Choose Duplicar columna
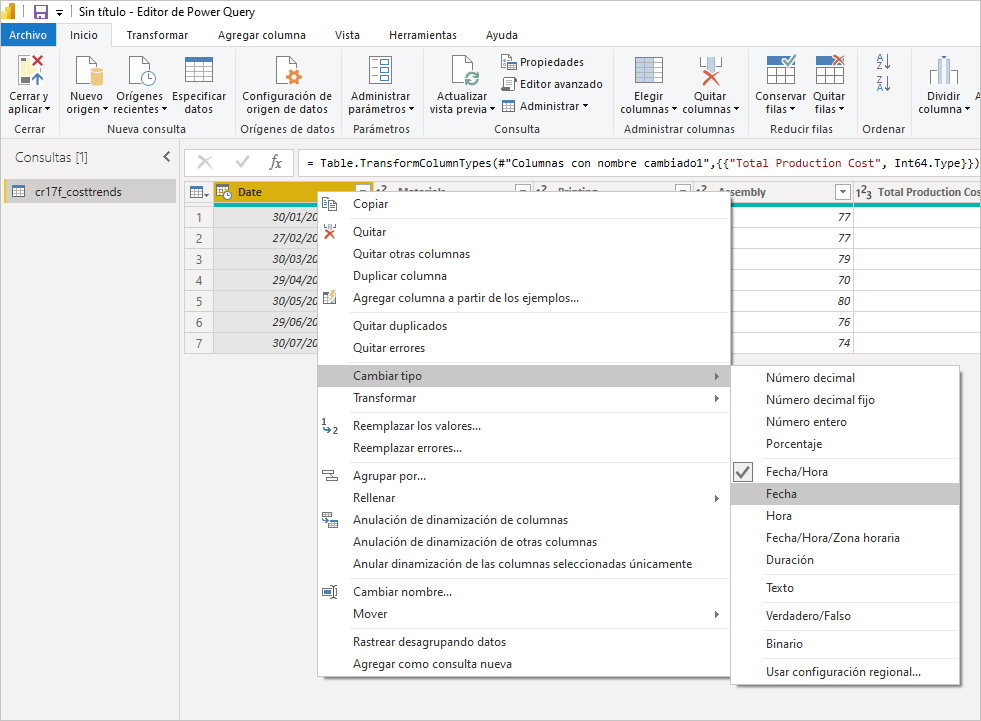Viewport: 981px width, 721px height. coord(524,276)
